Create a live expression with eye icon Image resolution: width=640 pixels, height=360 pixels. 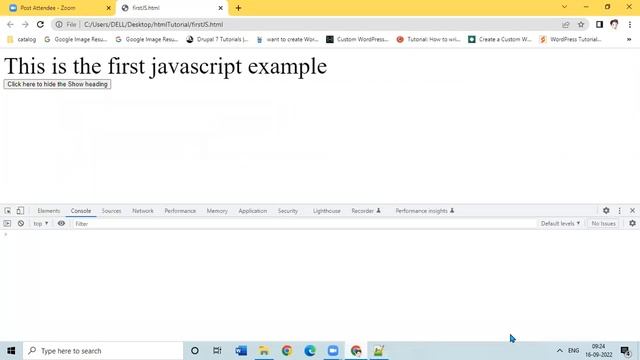[61, 224]
